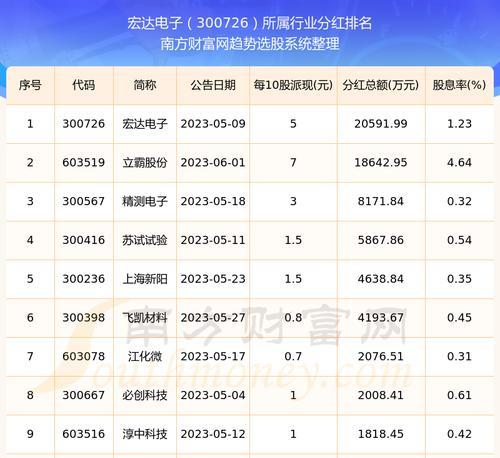Select stock code 603516
This screenshot has height=458, width=500.
[x=84, y=434]
